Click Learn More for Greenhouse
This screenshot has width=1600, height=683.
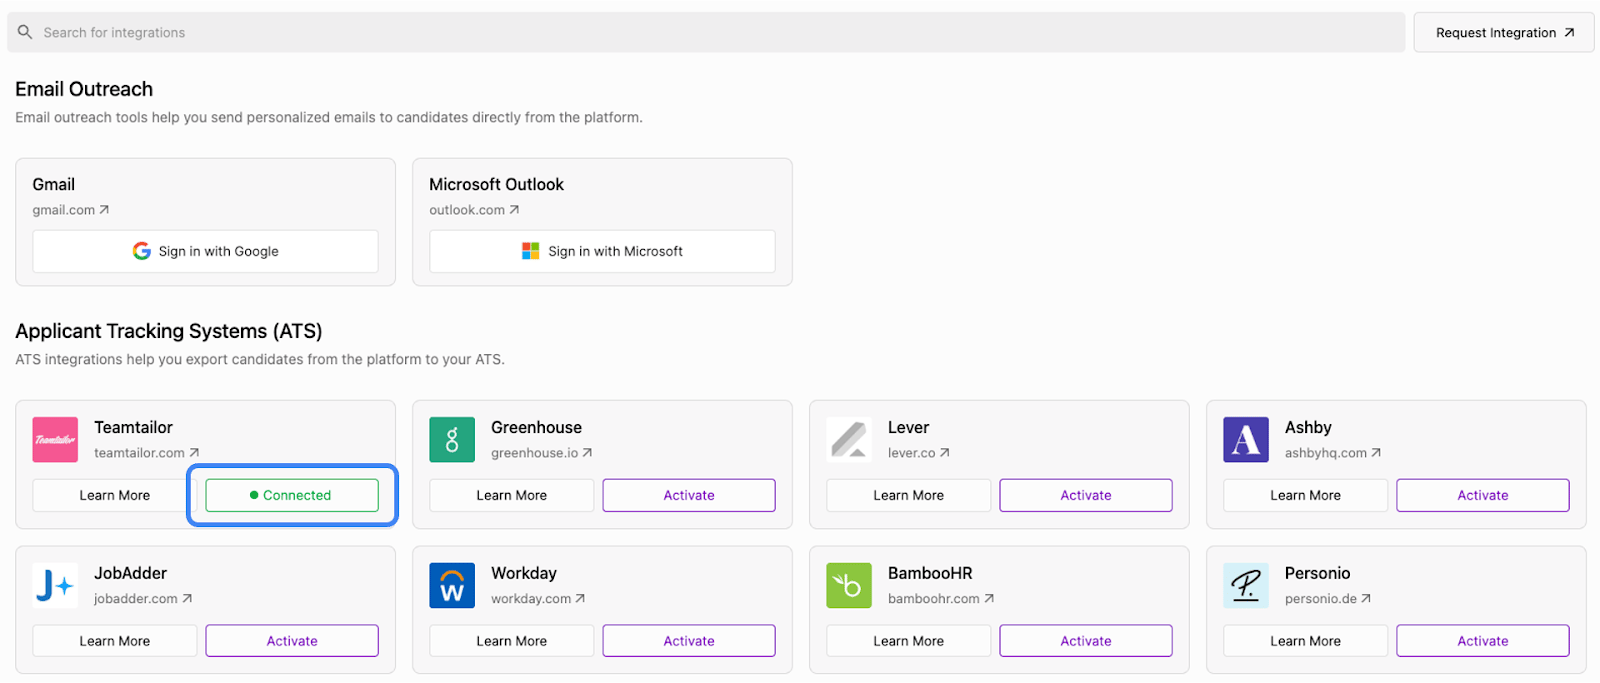(512, 495)
